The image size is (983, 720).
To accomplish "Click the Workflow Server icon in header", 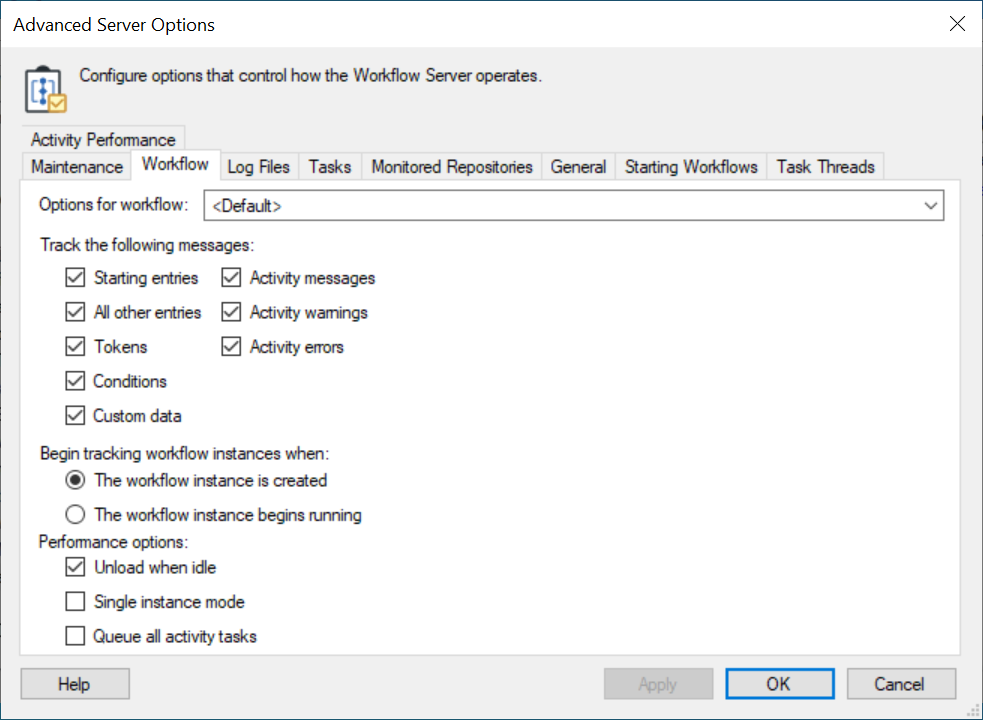I will [44, 89].
